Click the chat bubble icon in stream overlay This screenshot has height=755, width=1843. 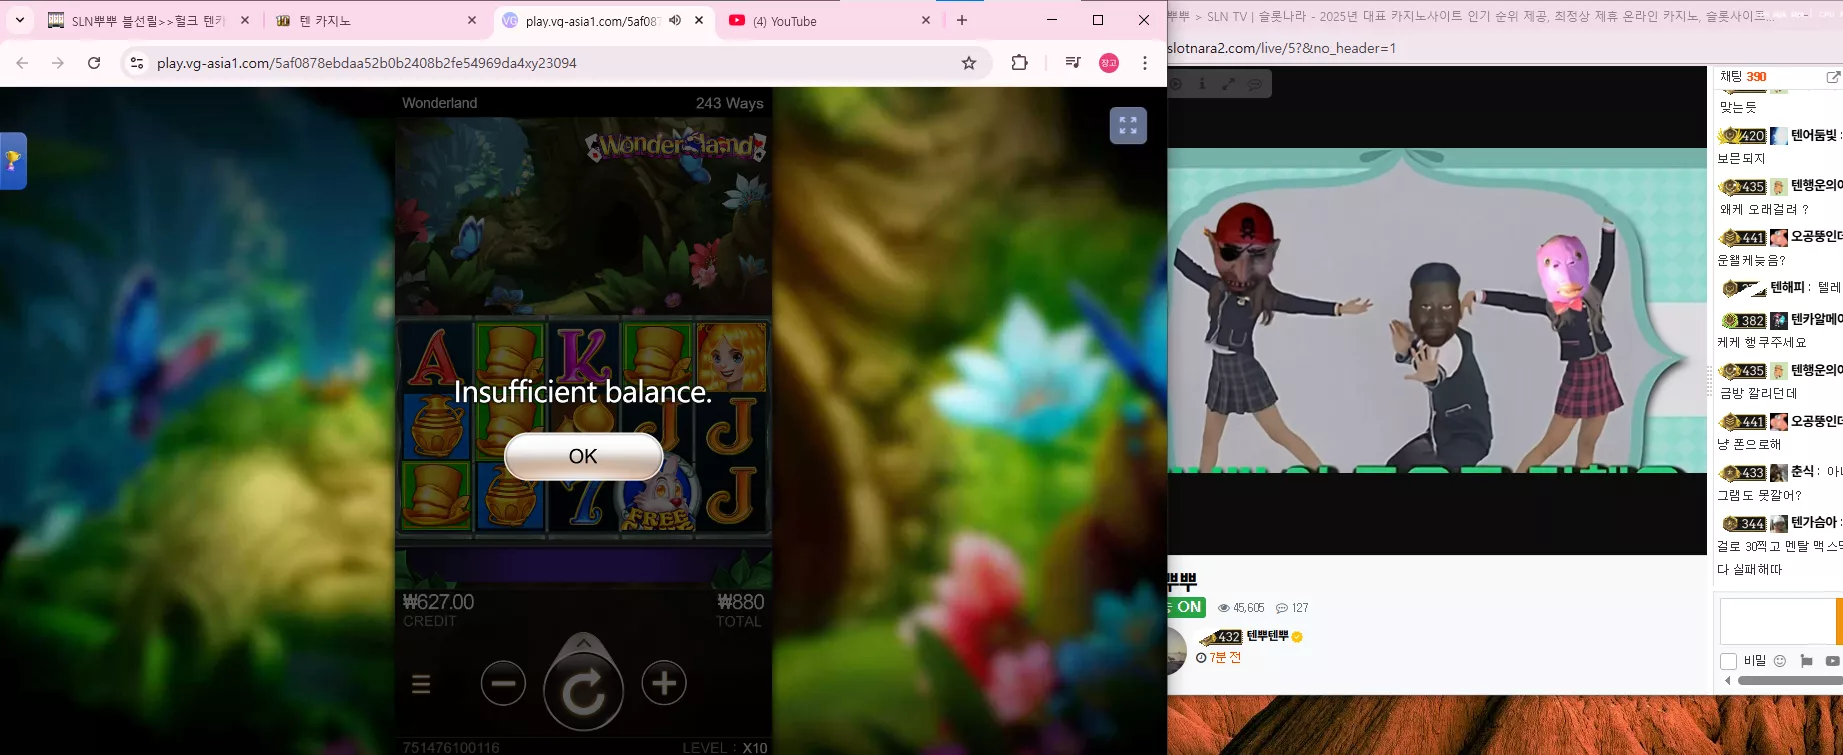(x=1255, y=84)
